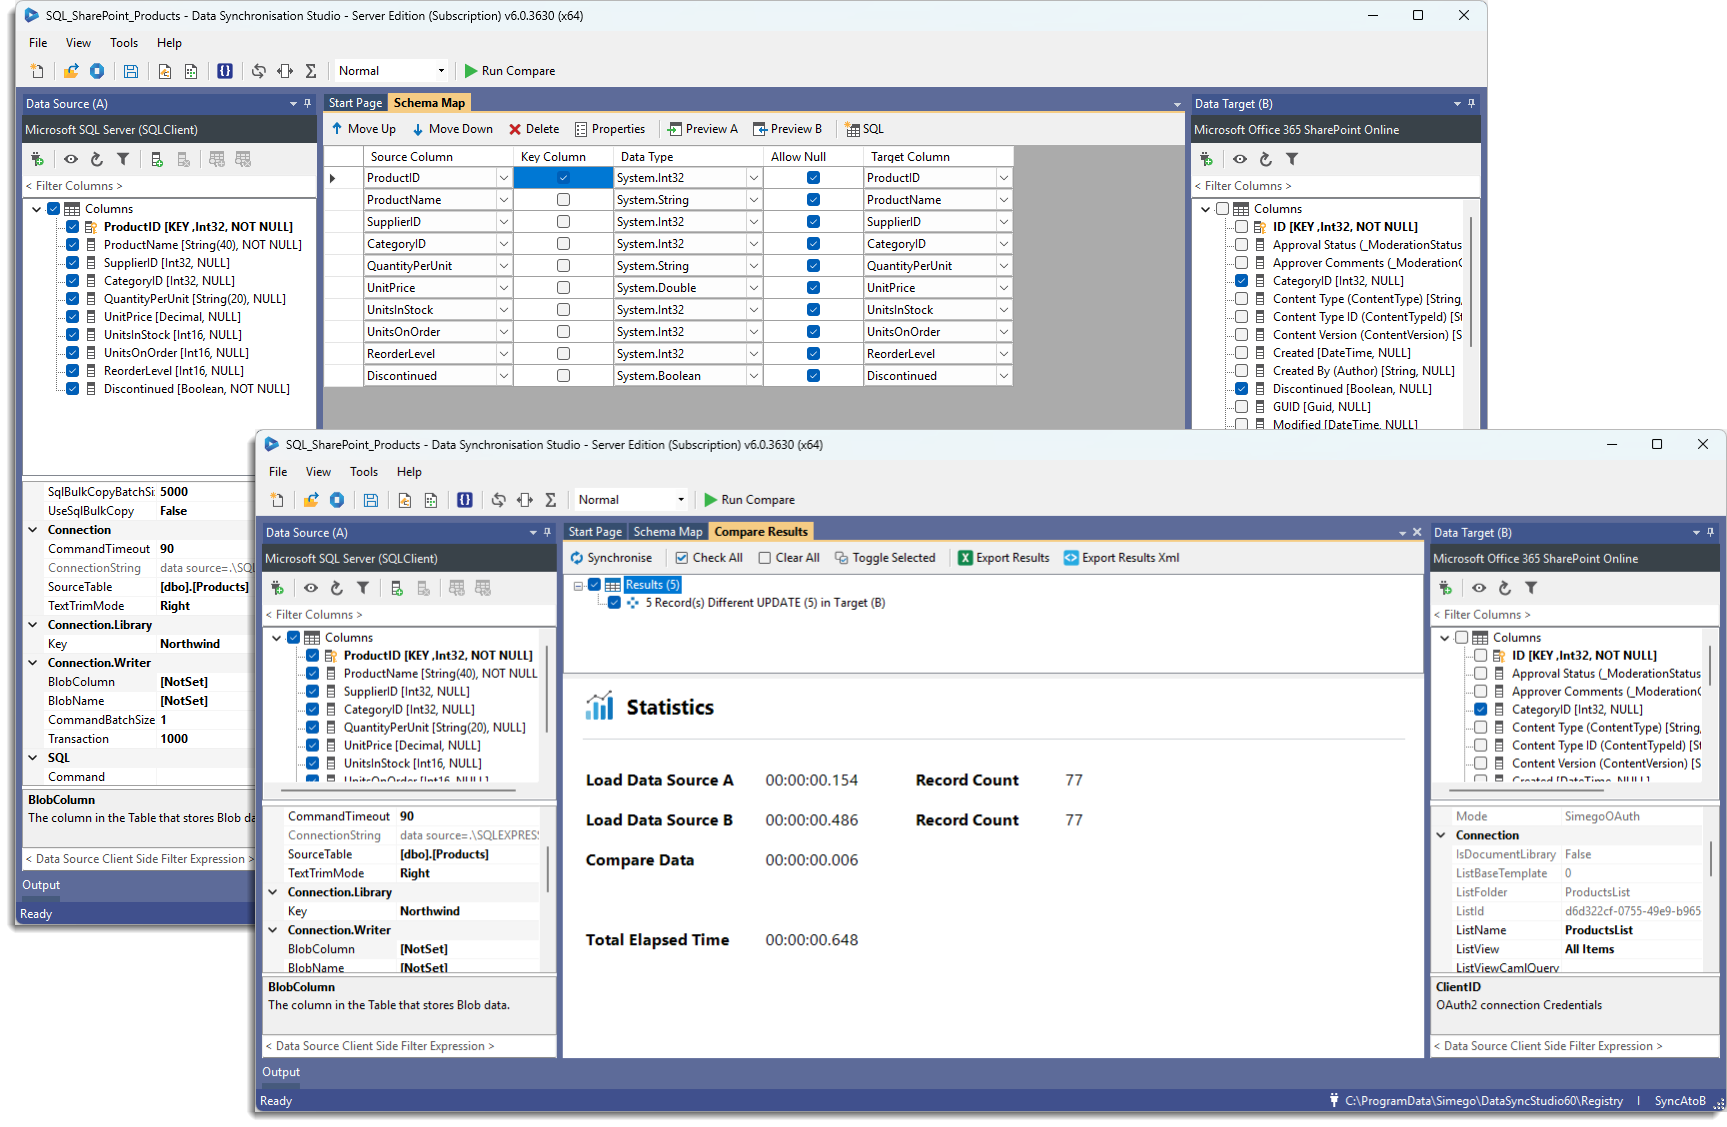Image resolution: width=1727 pixels, height=1127 pixels.
Task: Open Tools menu in front window
Action: 364,472
